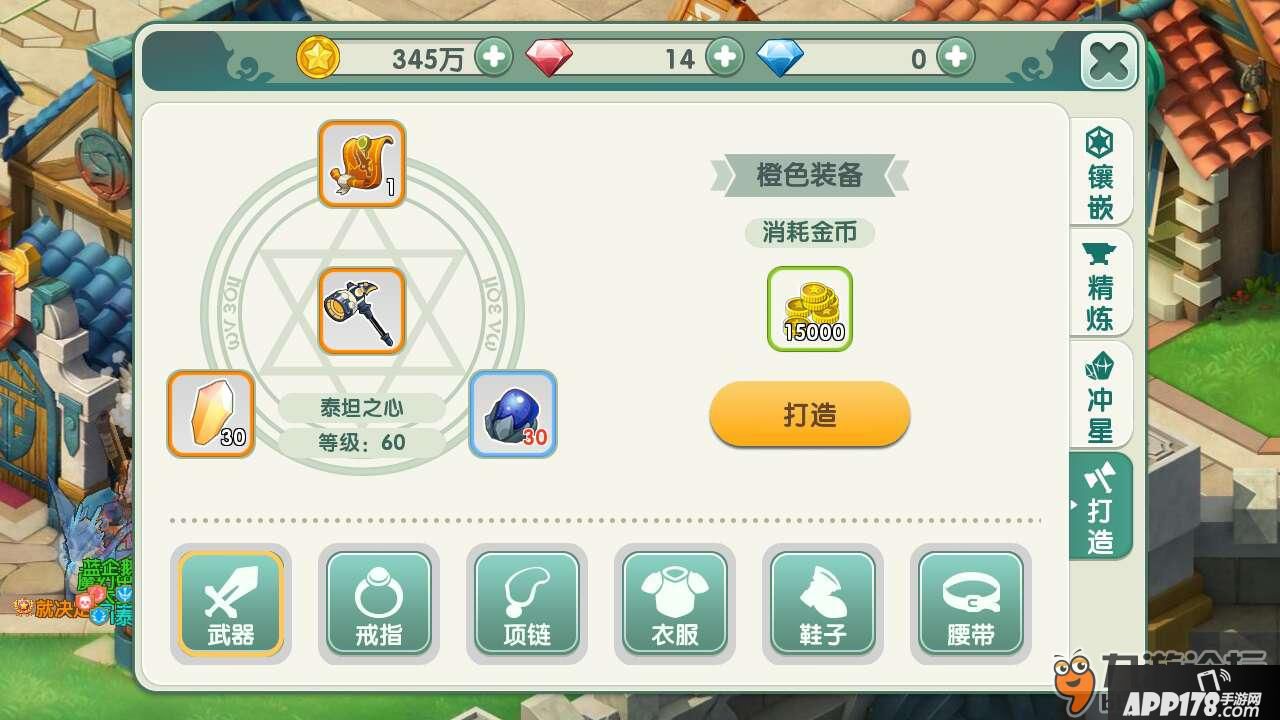Close the forging panel

click(x=1109, y=62)
